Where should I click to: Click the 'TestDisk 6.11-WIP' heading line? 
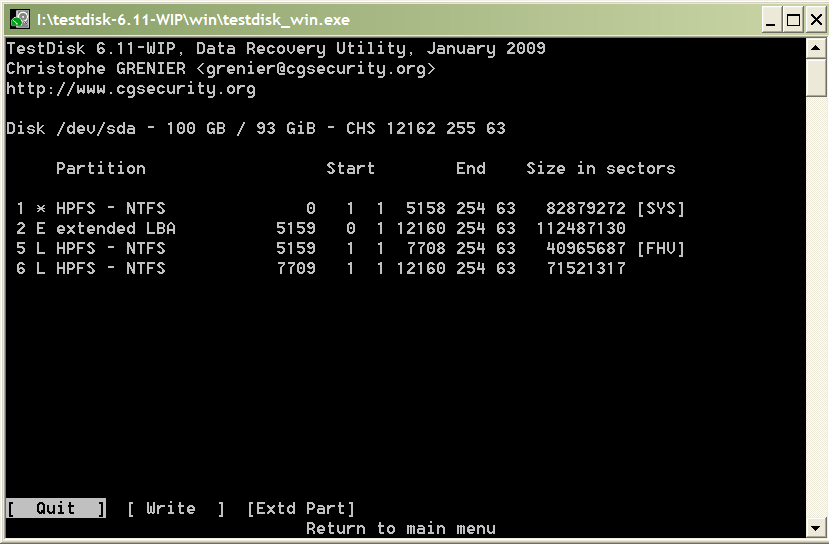[x=275, y=49]
